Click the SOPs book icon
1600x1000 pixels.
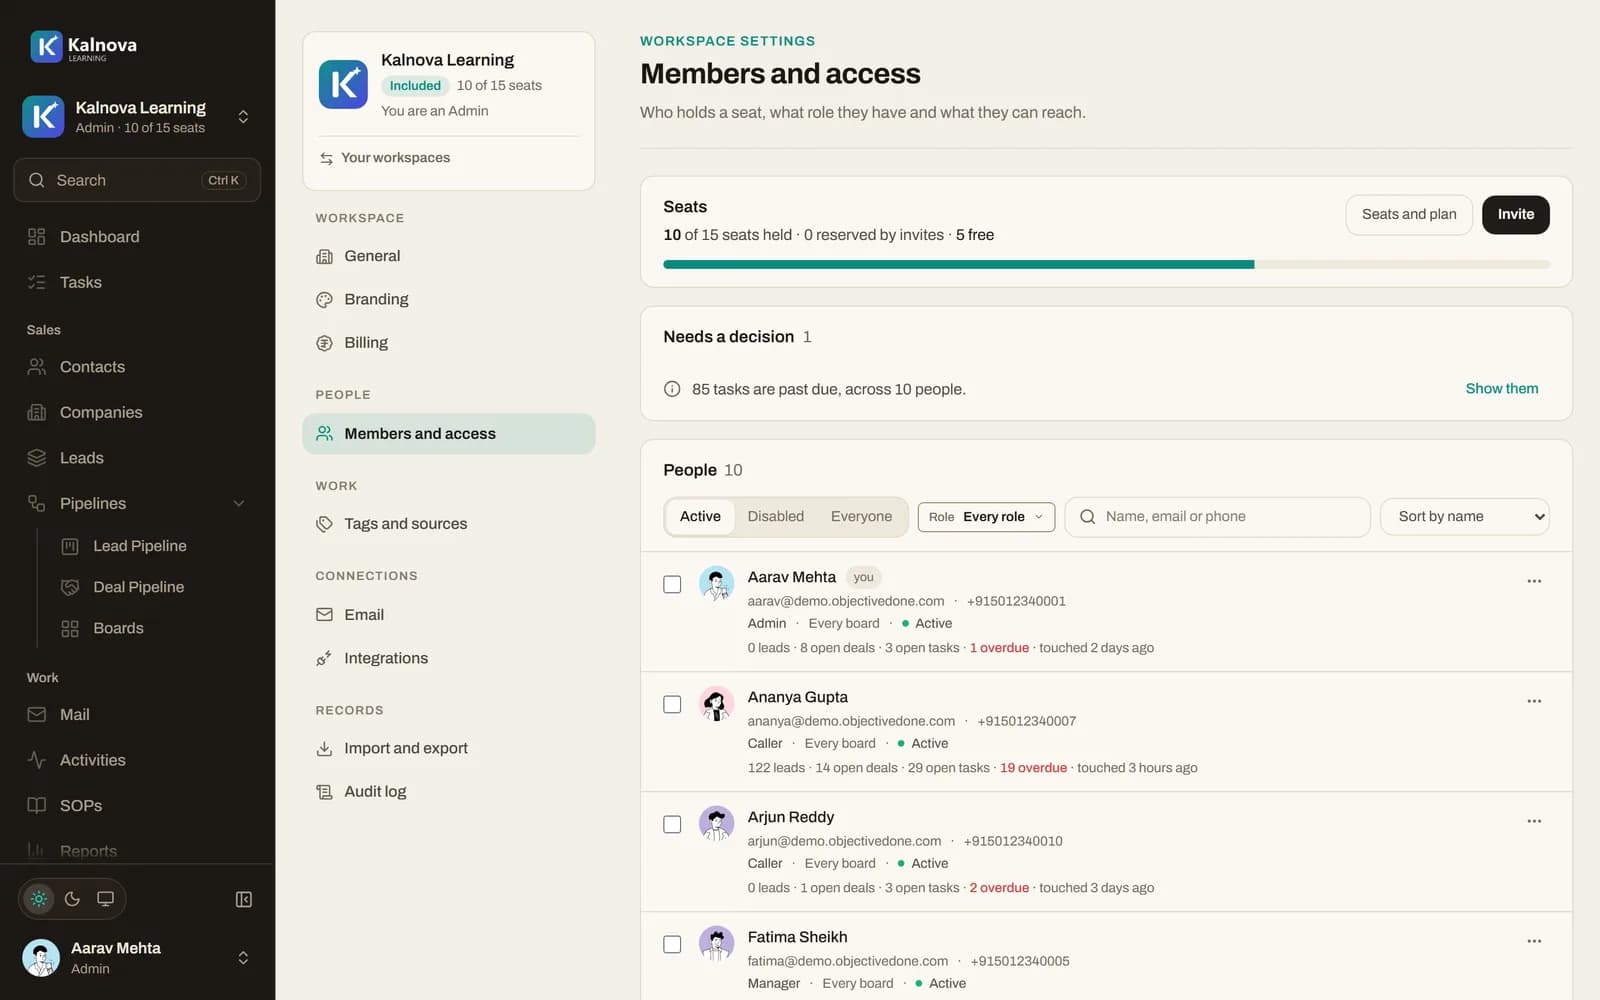[37, 806]
